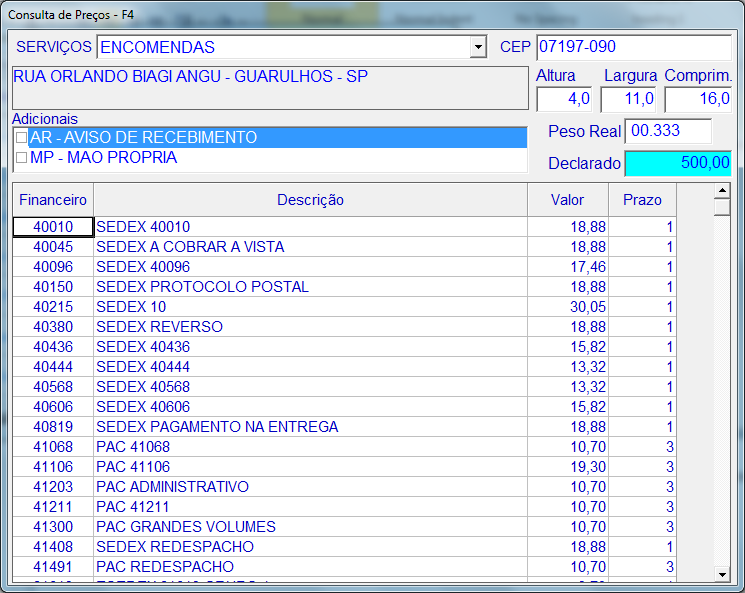Select row SEDEX PAGAMENTO NA ENTREGA
Screen dimensions: 745x593
pyautogui.click(x=344, y=426)
